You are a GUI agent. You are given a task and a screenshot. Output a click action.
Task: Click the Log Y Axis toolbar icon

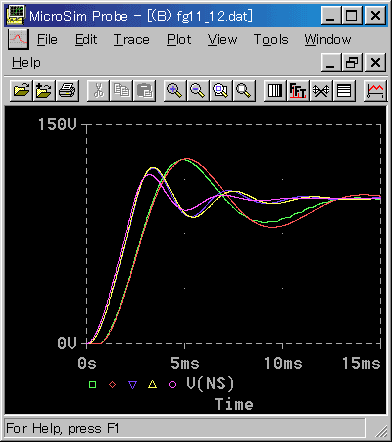344,90
